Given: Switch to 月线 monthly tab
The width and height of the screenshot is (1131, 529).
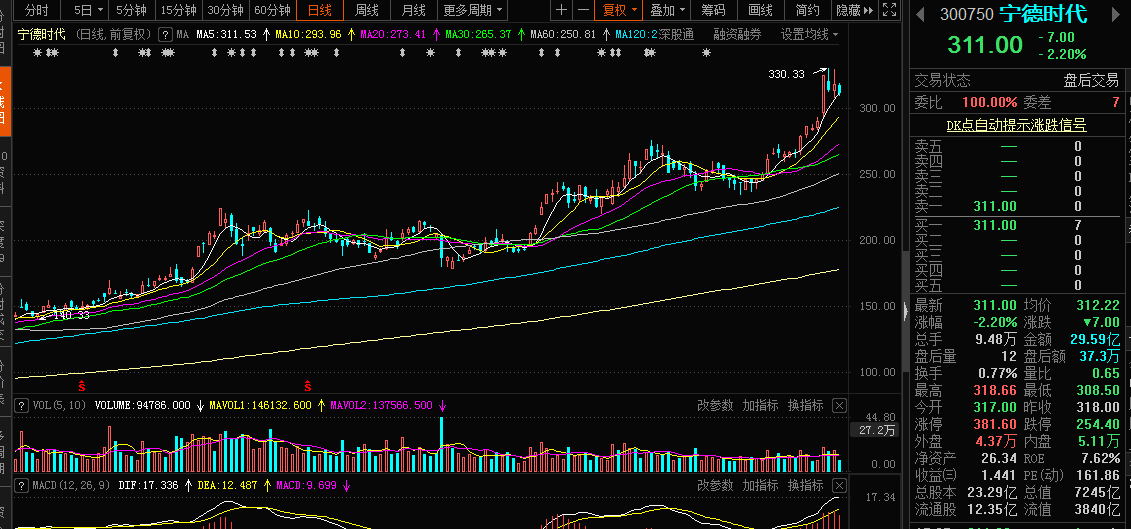Looking at the screenshot, I should (413, 10).
